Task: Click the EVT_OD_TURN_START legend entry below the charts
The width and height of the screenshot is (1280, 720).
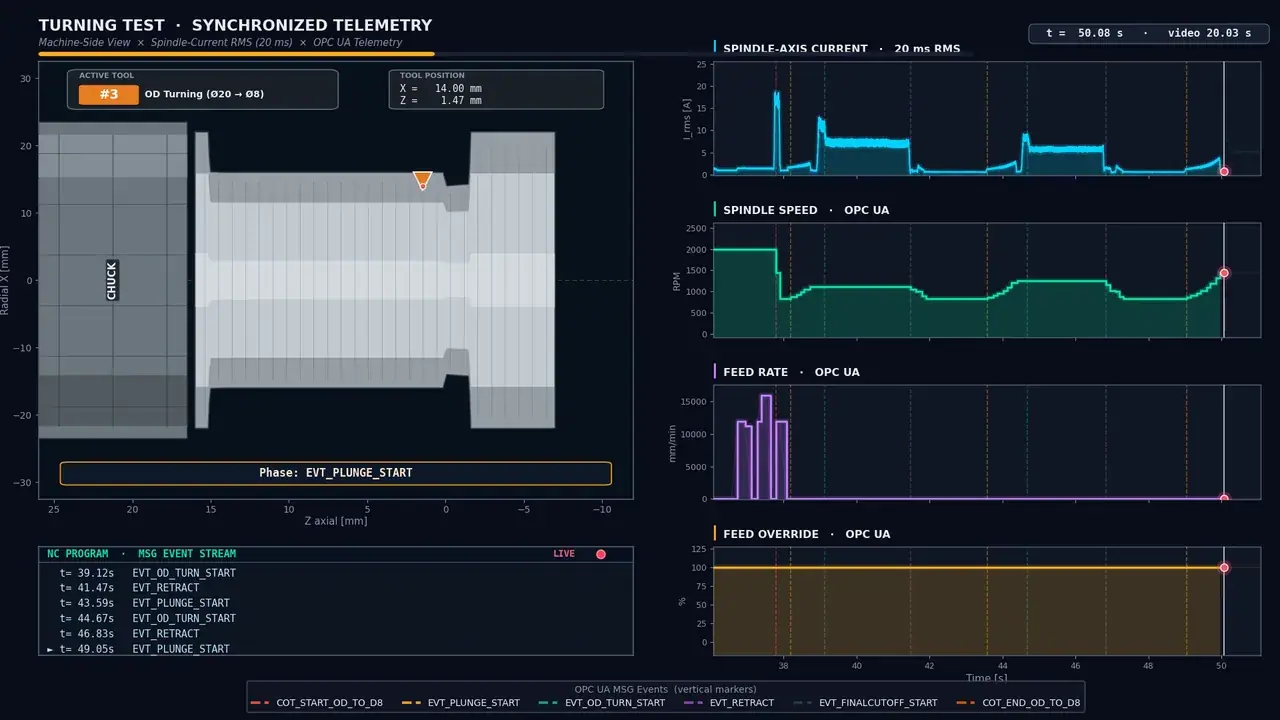Action: (601, 703)
